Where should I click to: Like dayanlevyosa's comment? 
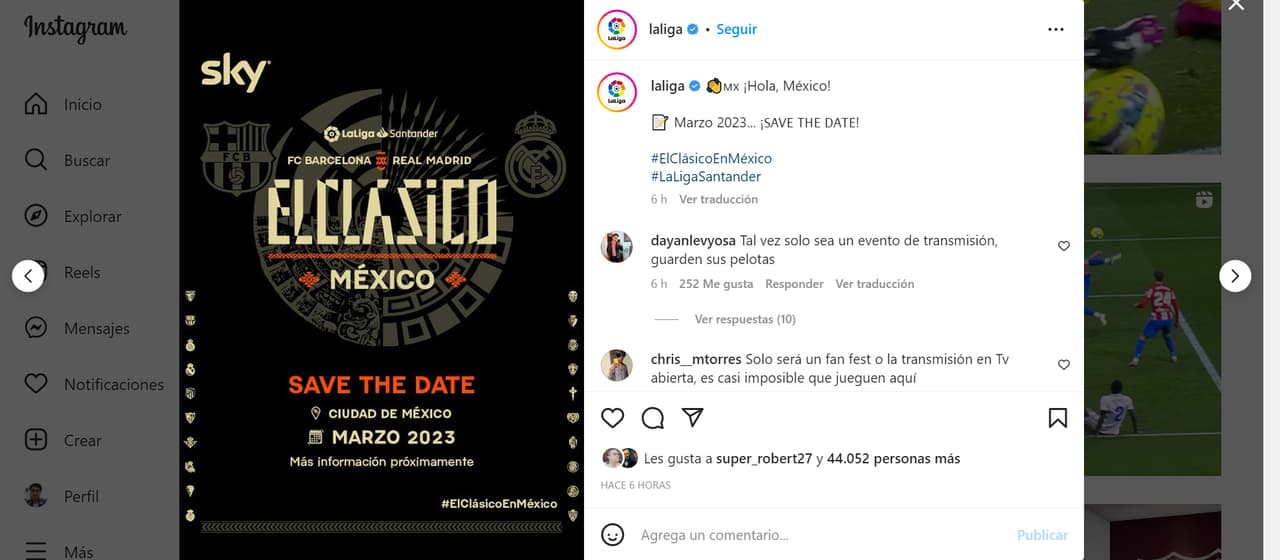point(1064,246)
